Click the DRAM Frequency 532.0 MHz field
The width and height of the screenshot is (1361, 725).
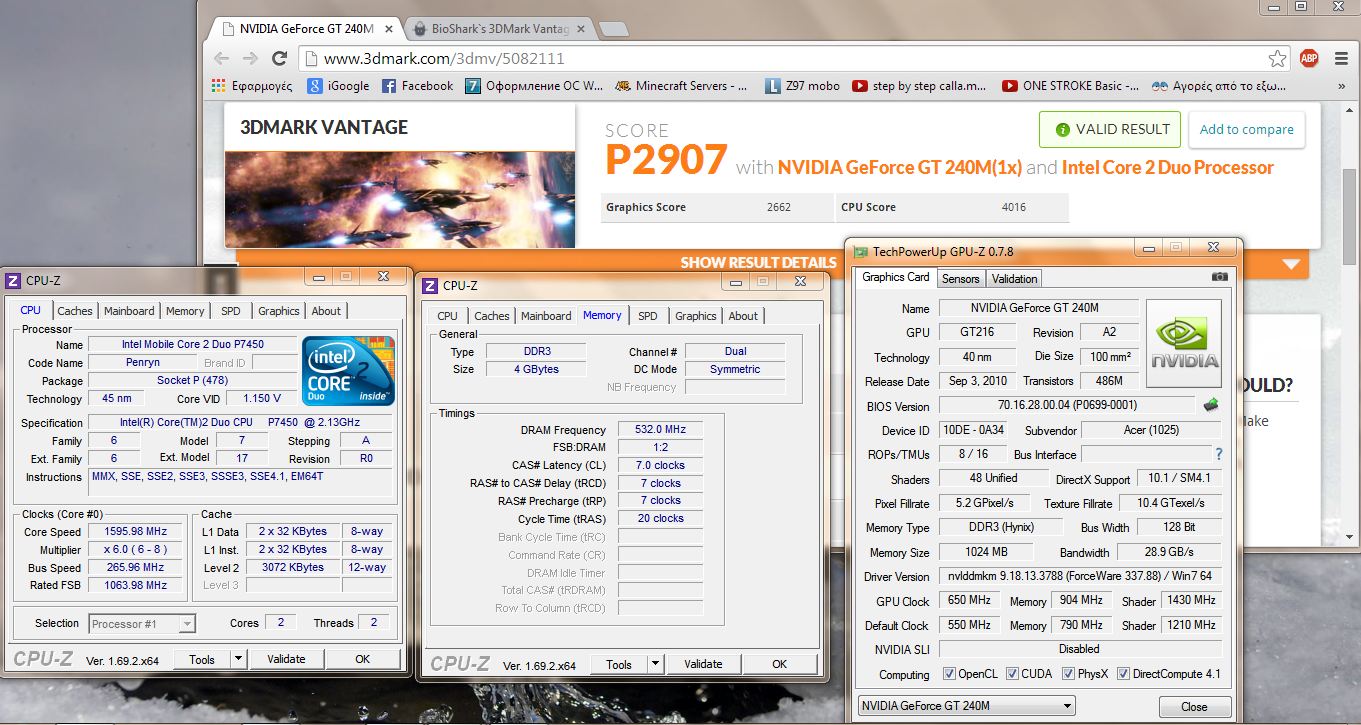[x=659, y=429]
